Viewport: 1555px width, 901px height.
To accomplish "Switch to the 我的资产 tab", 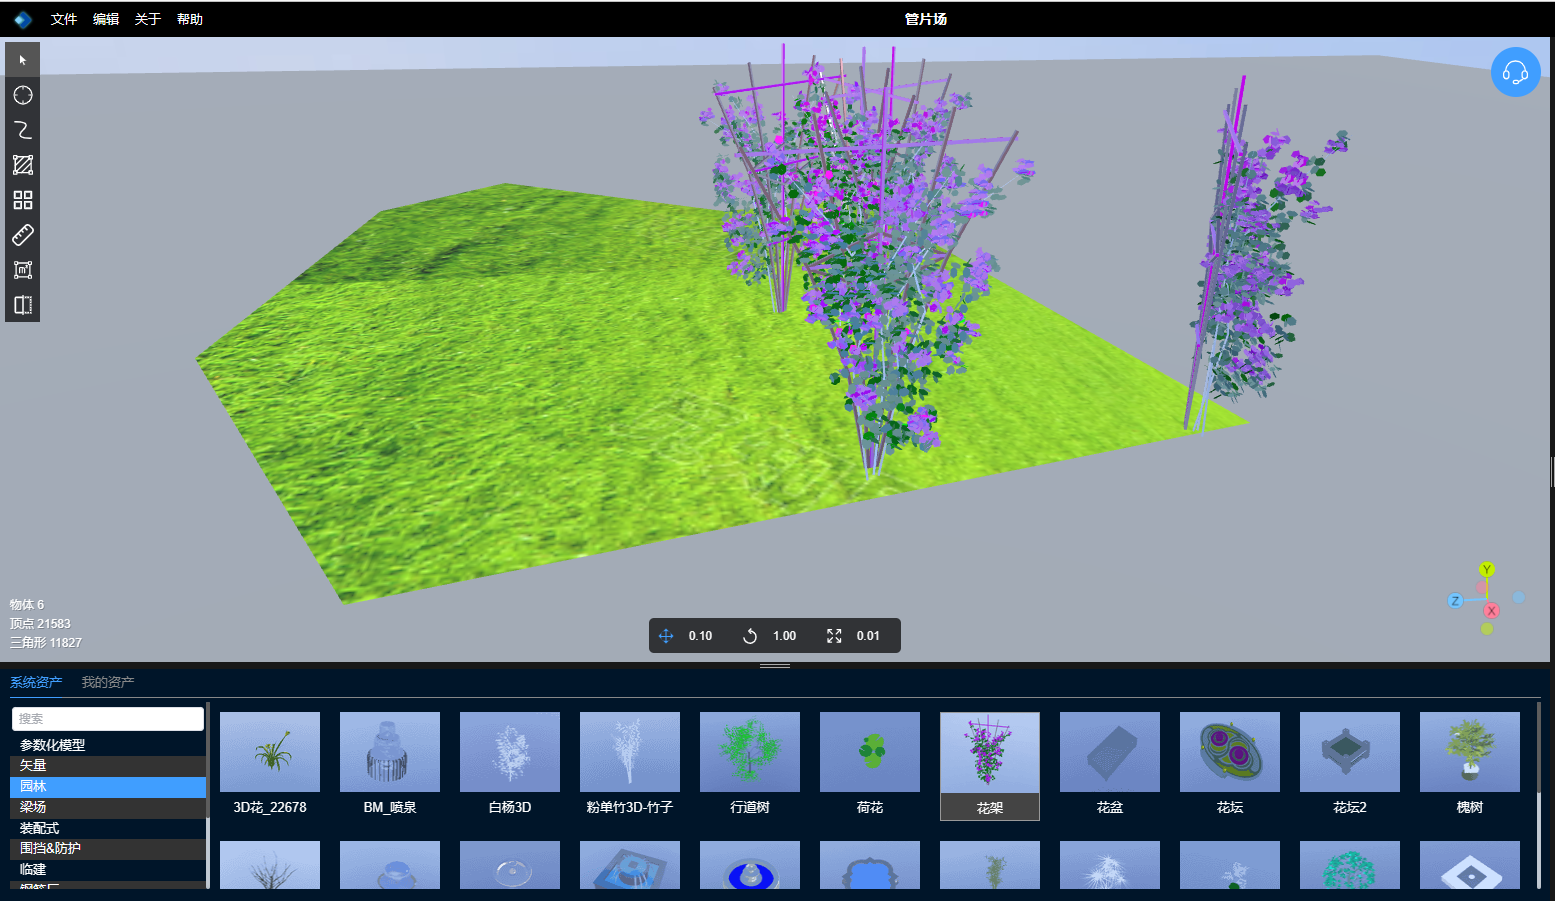I will (x=108, y=682).
